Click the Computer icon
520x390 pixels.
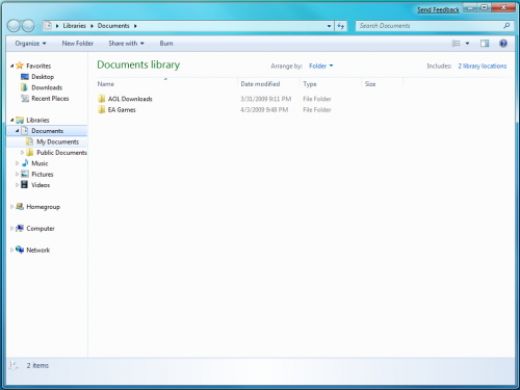tap(20, 228)
